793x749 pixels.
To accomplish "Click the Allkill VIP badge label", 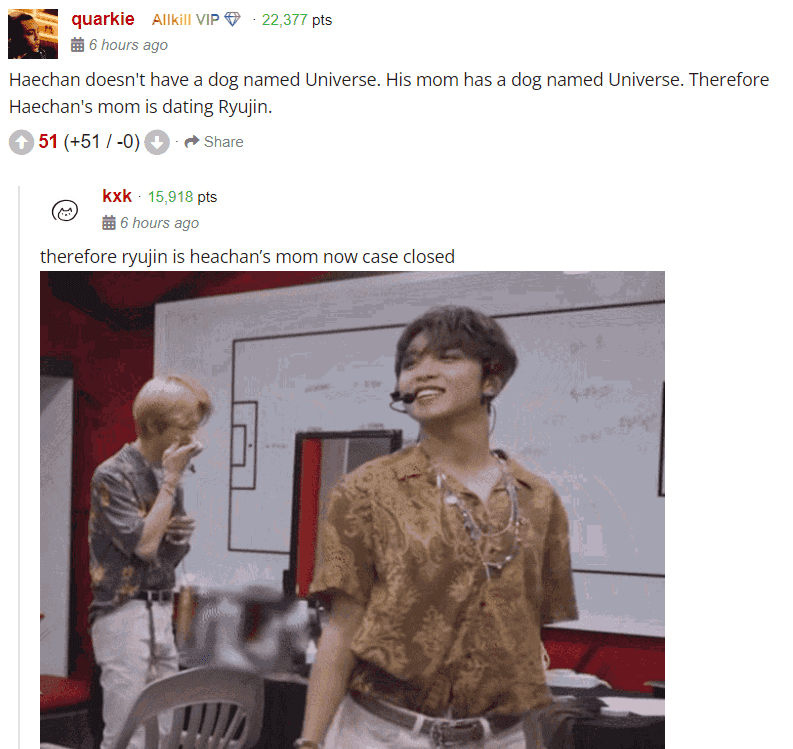I will point(186,20).
